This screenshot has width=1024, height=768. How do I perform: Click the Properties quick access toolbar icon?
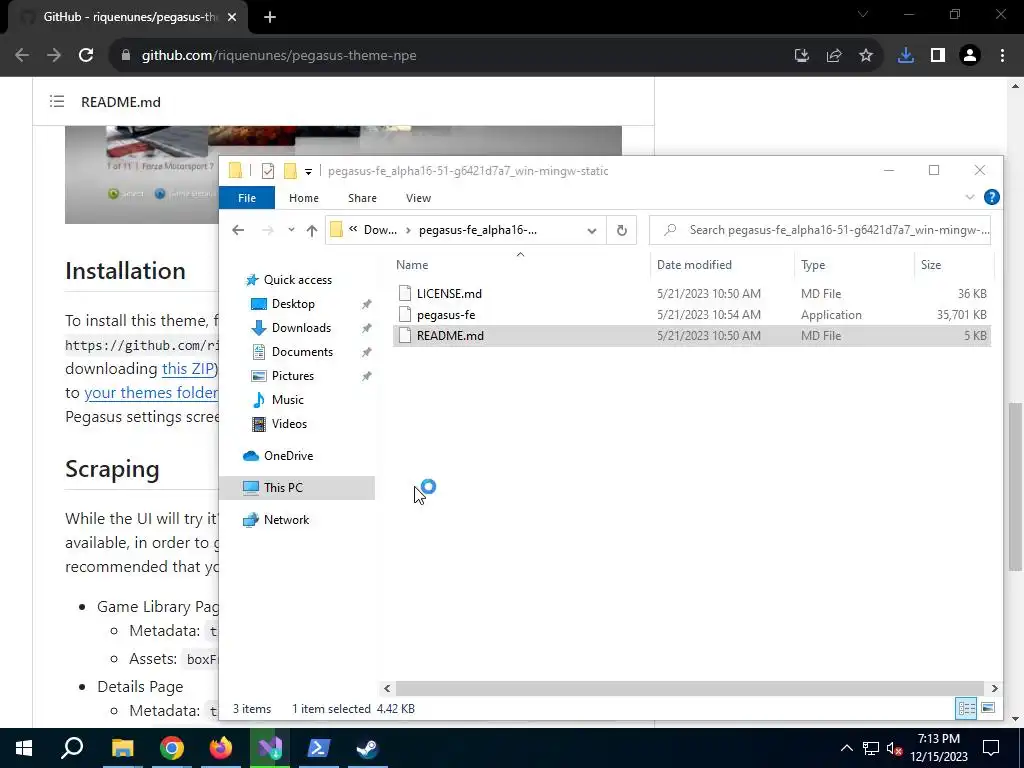(x=268, y=171)
